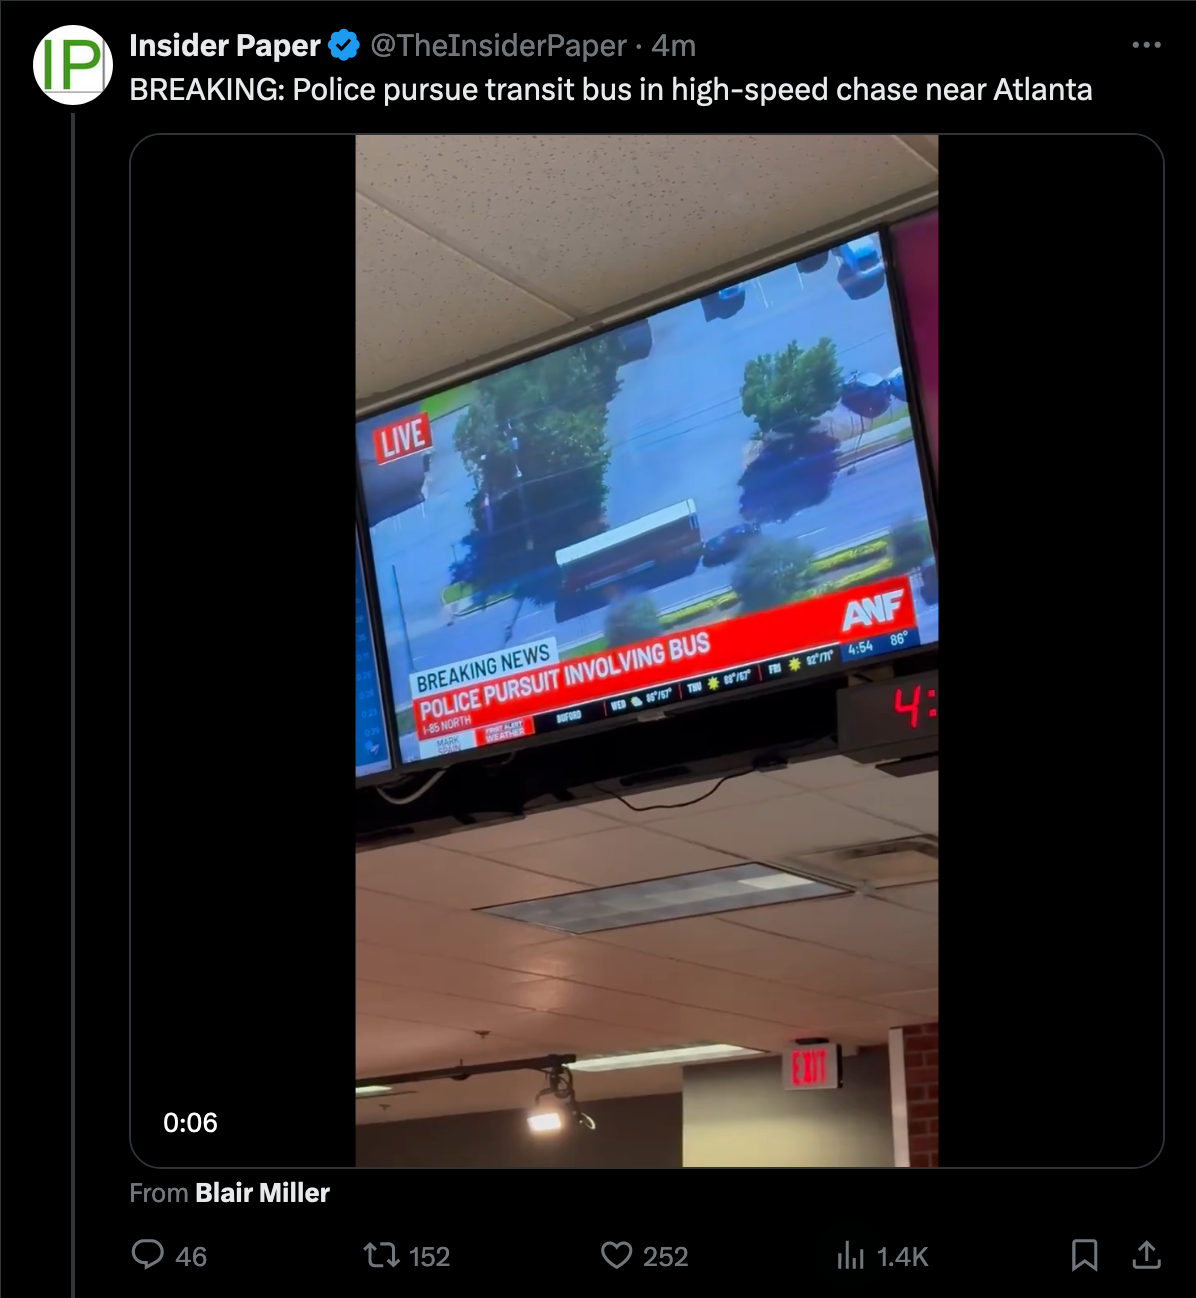Image resolution: width=1196 pixels, height=1298 pixels.
Task: Click the share upload icon
Action: click(x=1146, y=1255)
